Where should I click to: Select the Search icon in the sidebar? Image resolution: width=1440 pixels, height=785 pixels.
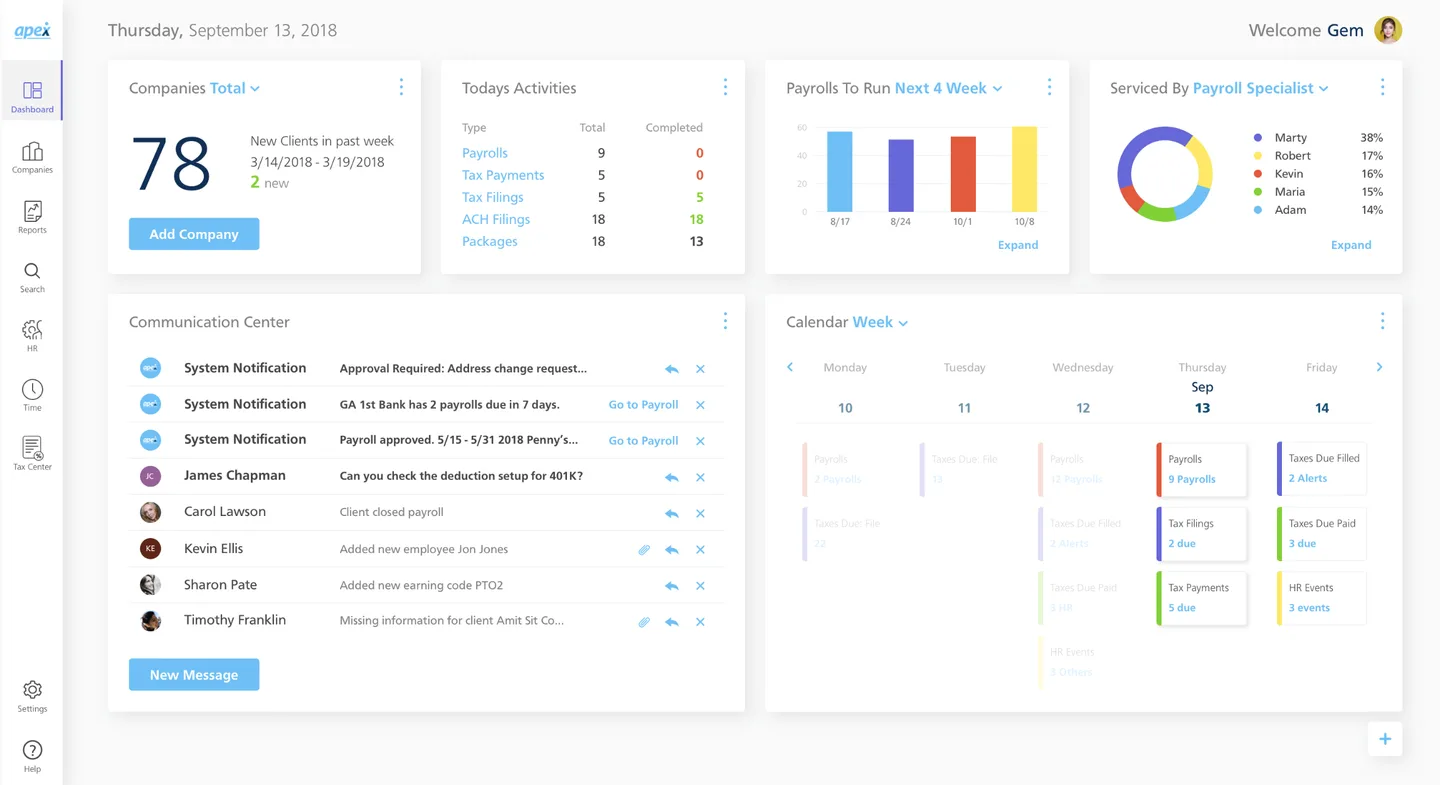point(32,277)
